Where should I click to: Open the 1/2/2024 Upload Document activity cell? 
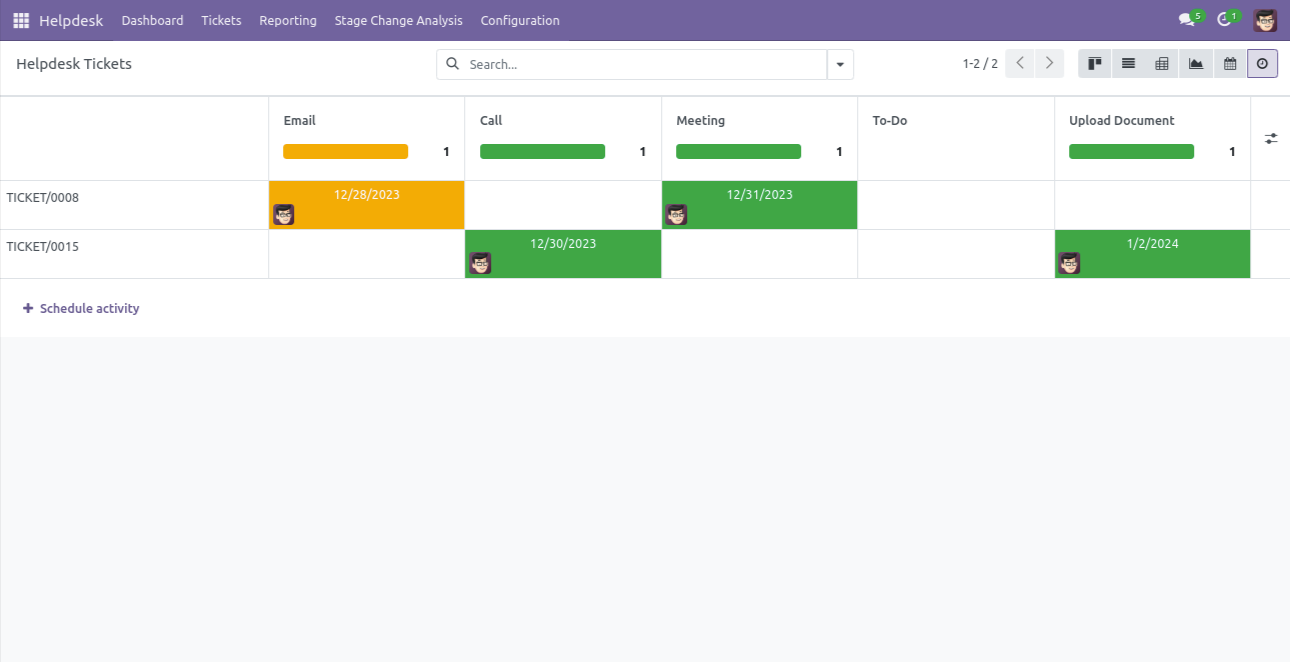point(1153,254)
